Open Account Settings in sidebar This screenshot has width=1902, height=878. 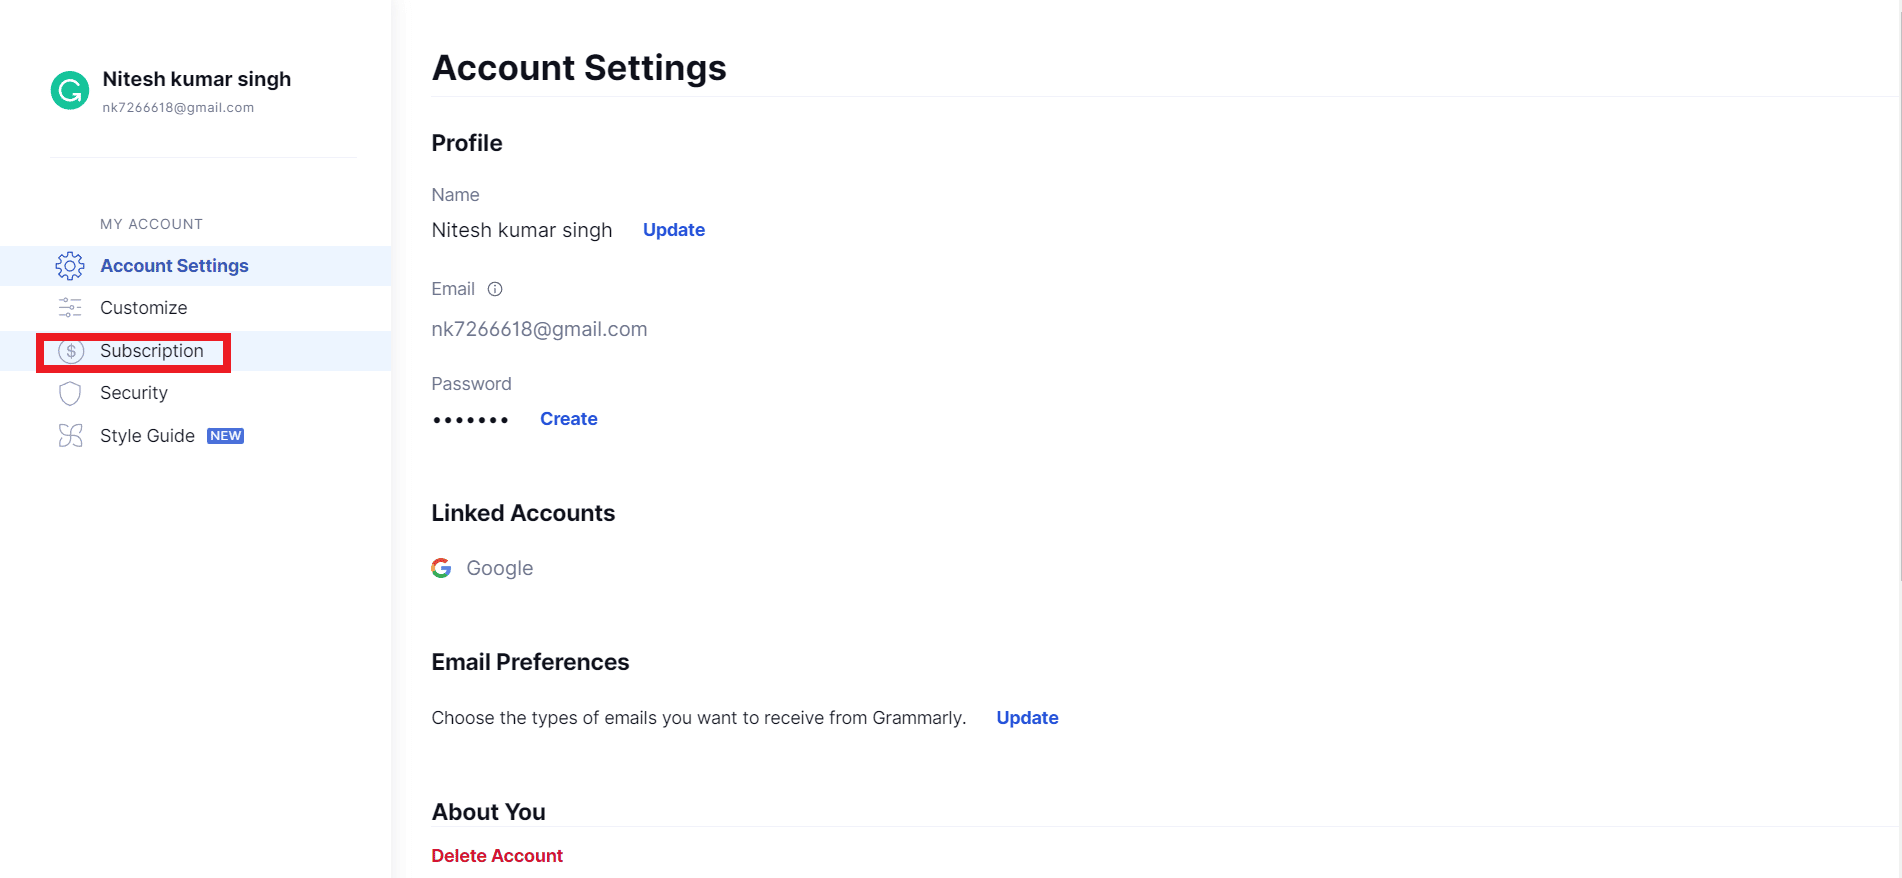click(174, 266)
